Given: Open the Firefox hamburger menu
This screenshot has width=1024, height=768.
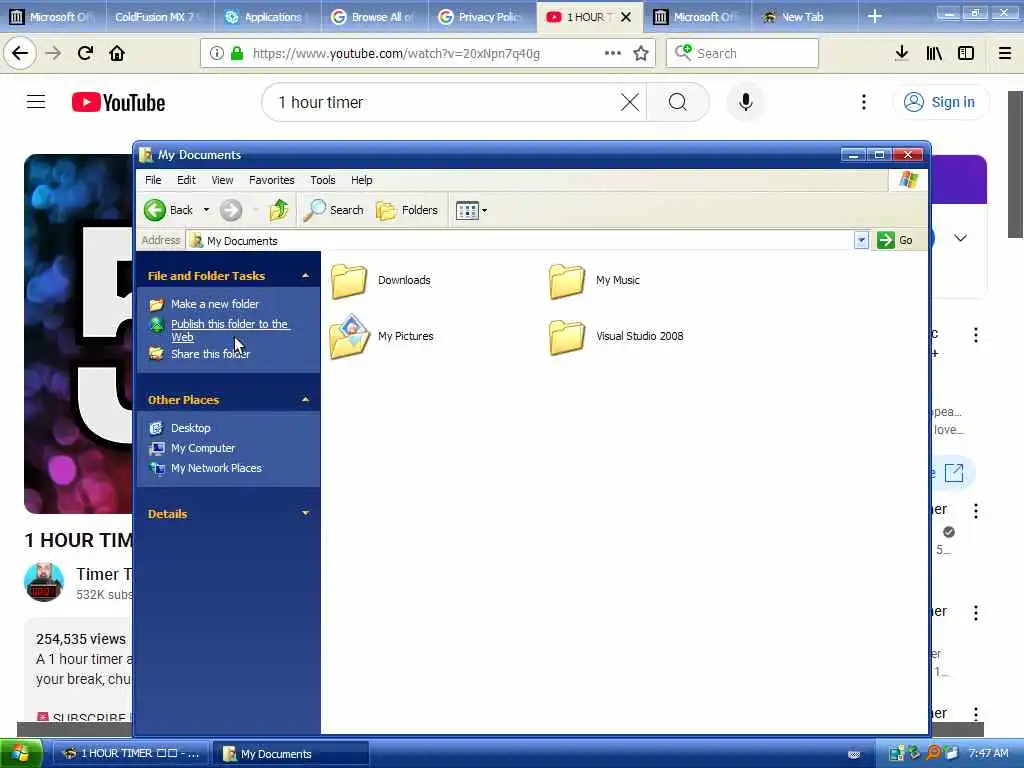Looking at the screenshot, I should point(1005,54).
